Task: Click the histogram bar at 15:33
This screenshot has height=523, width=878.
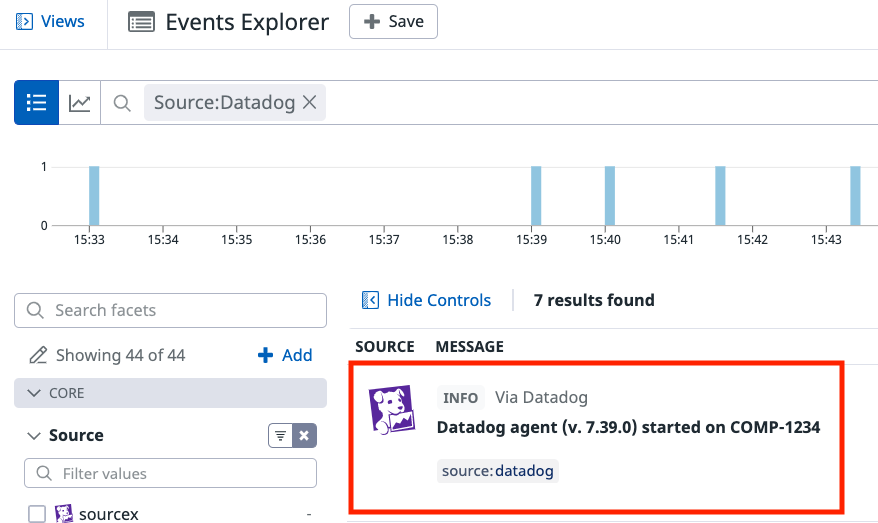Action: point(94,196)
